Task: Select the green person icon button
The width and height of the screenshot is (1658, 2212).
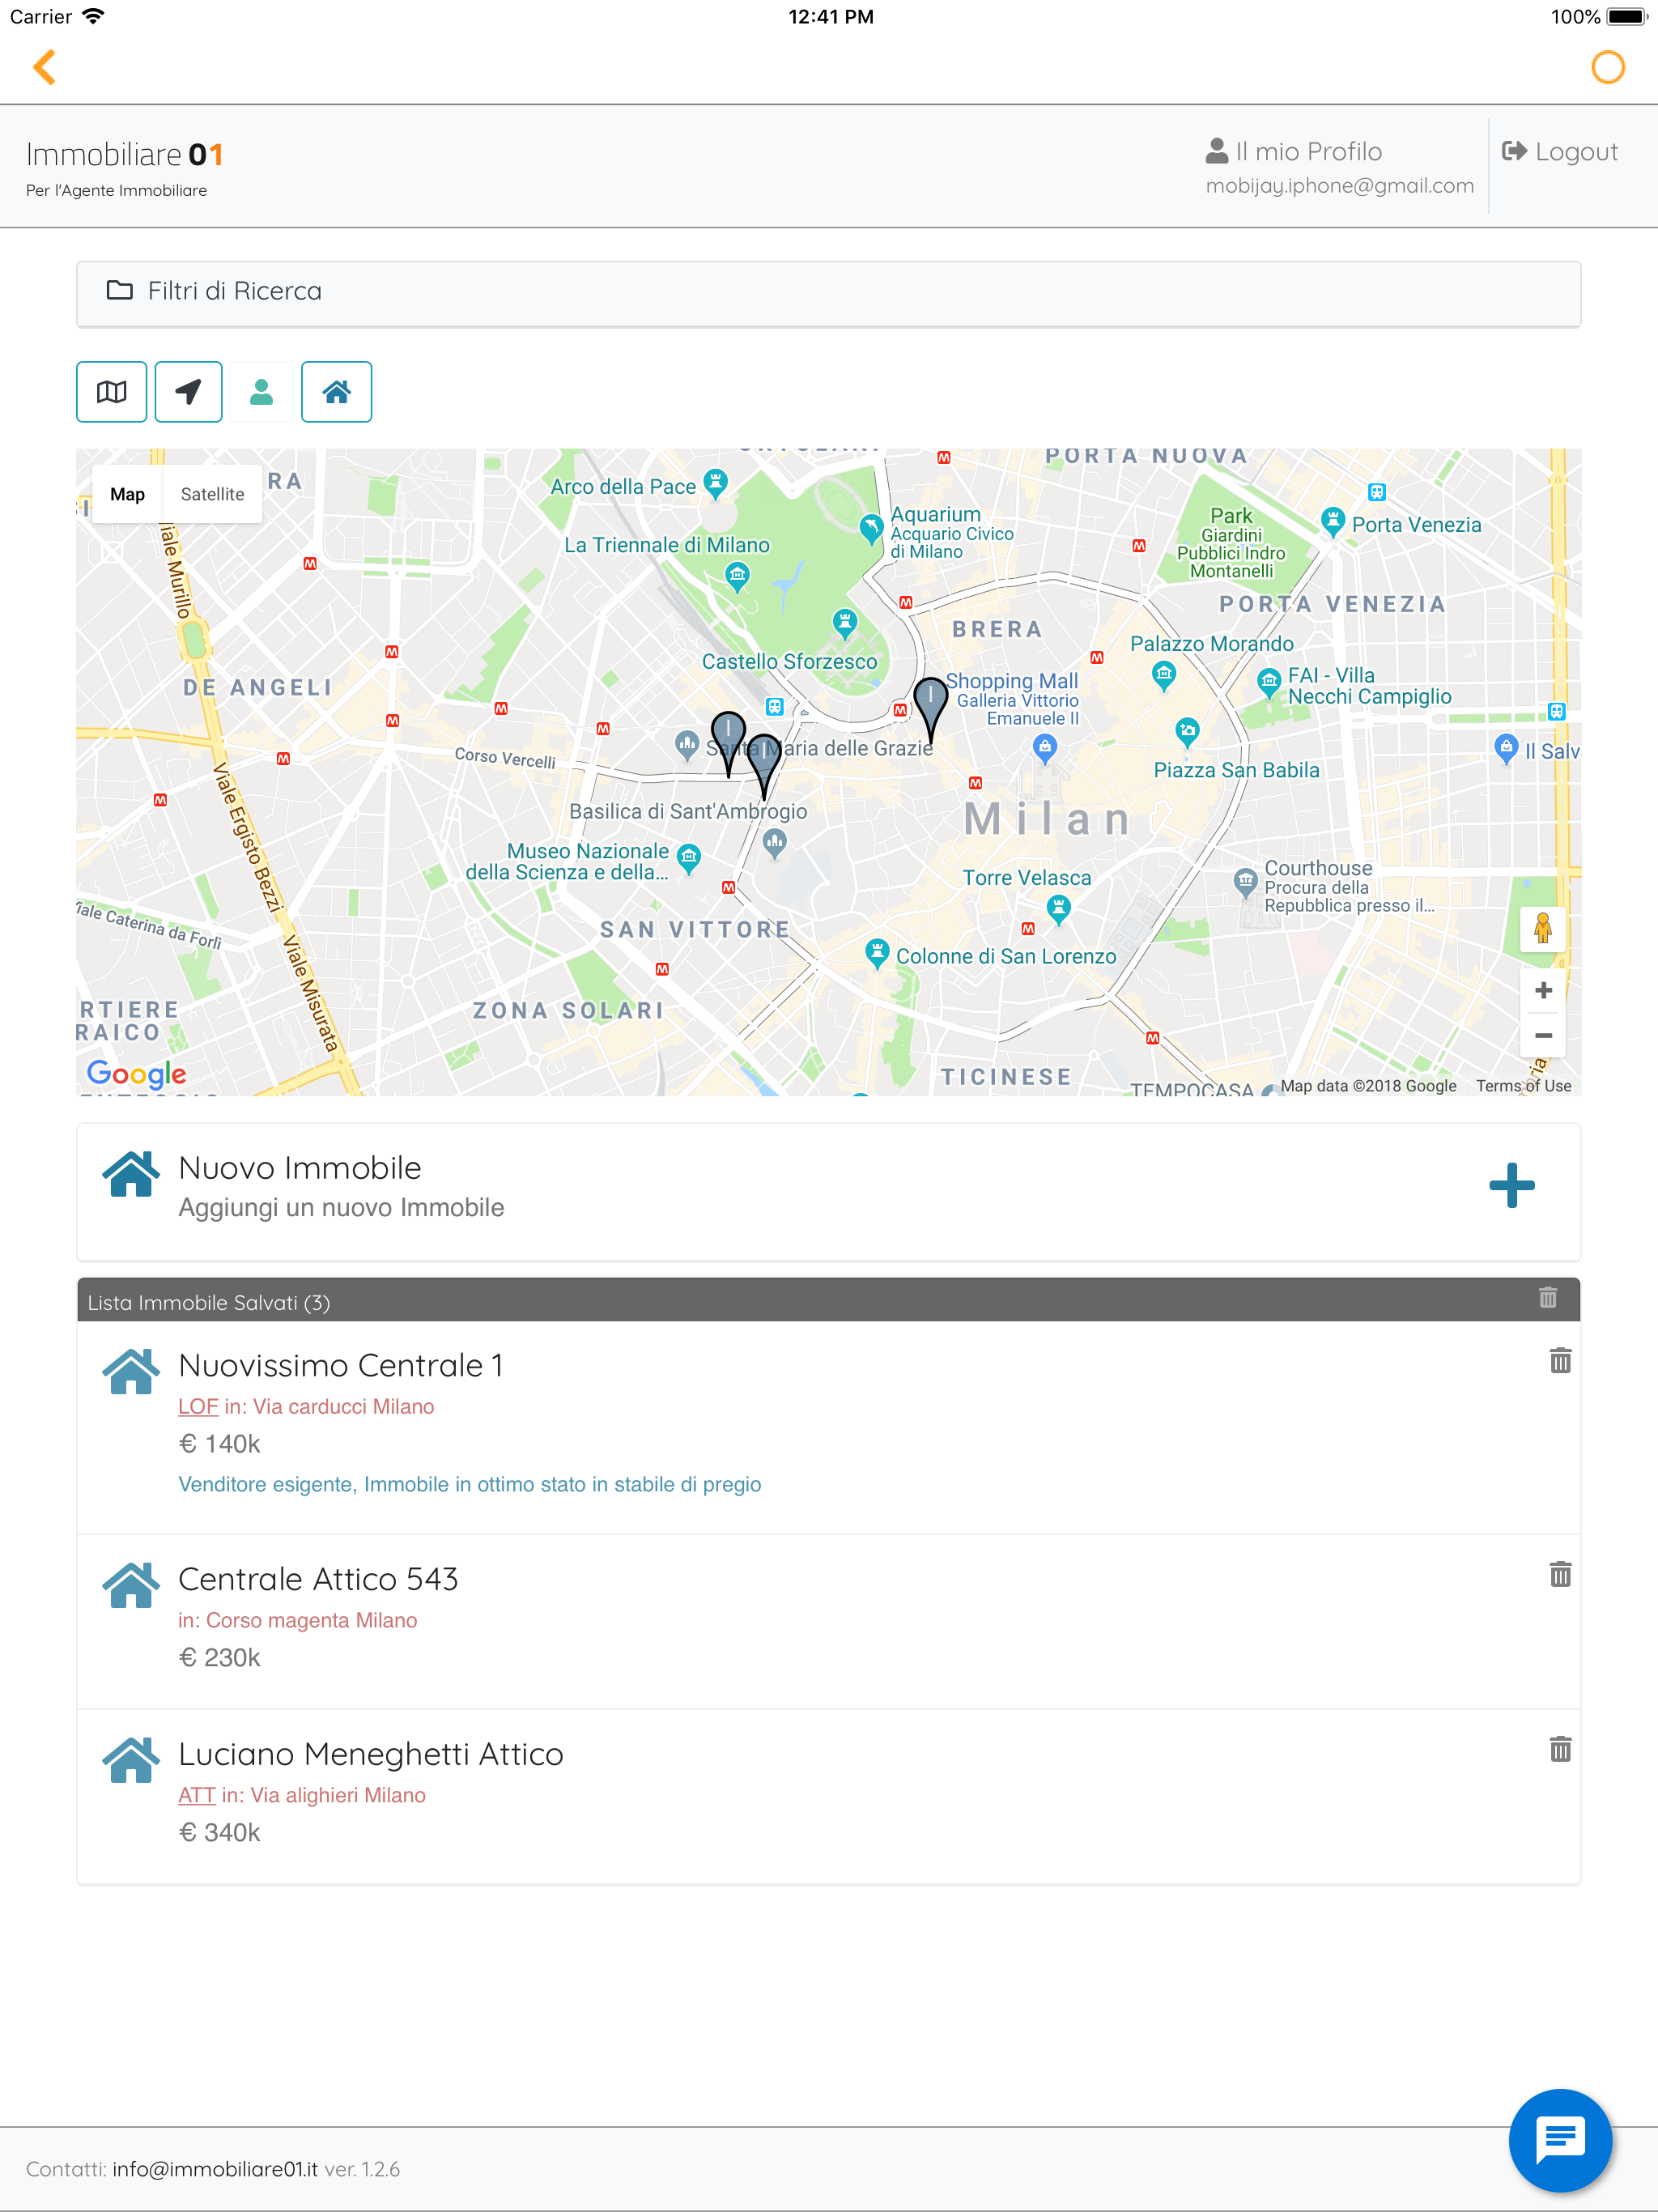Action: (261, 392)
